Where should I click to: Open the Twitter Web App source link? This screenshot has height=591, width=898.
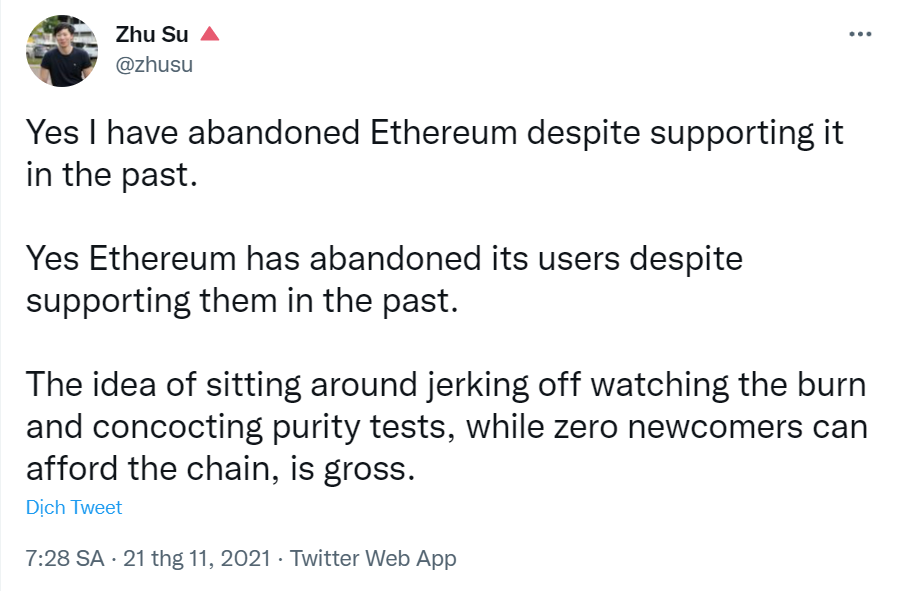[373, 559]
